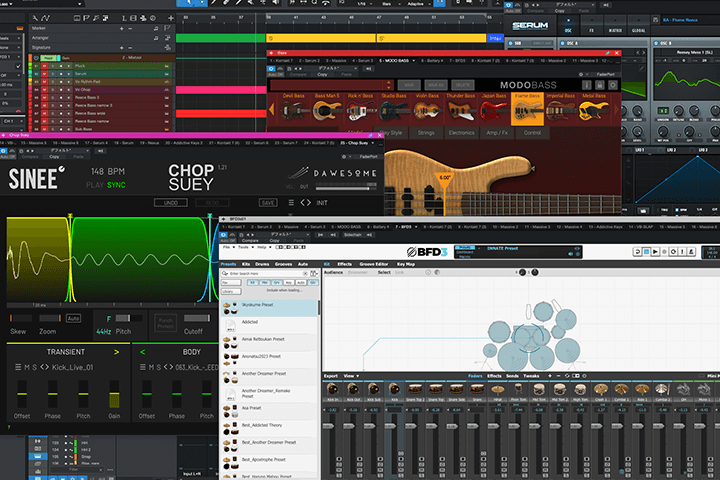Select the Devil Bass model in MODO BASS
The height and width of the screenshot is (480, 720).
[x=293, y=109]
